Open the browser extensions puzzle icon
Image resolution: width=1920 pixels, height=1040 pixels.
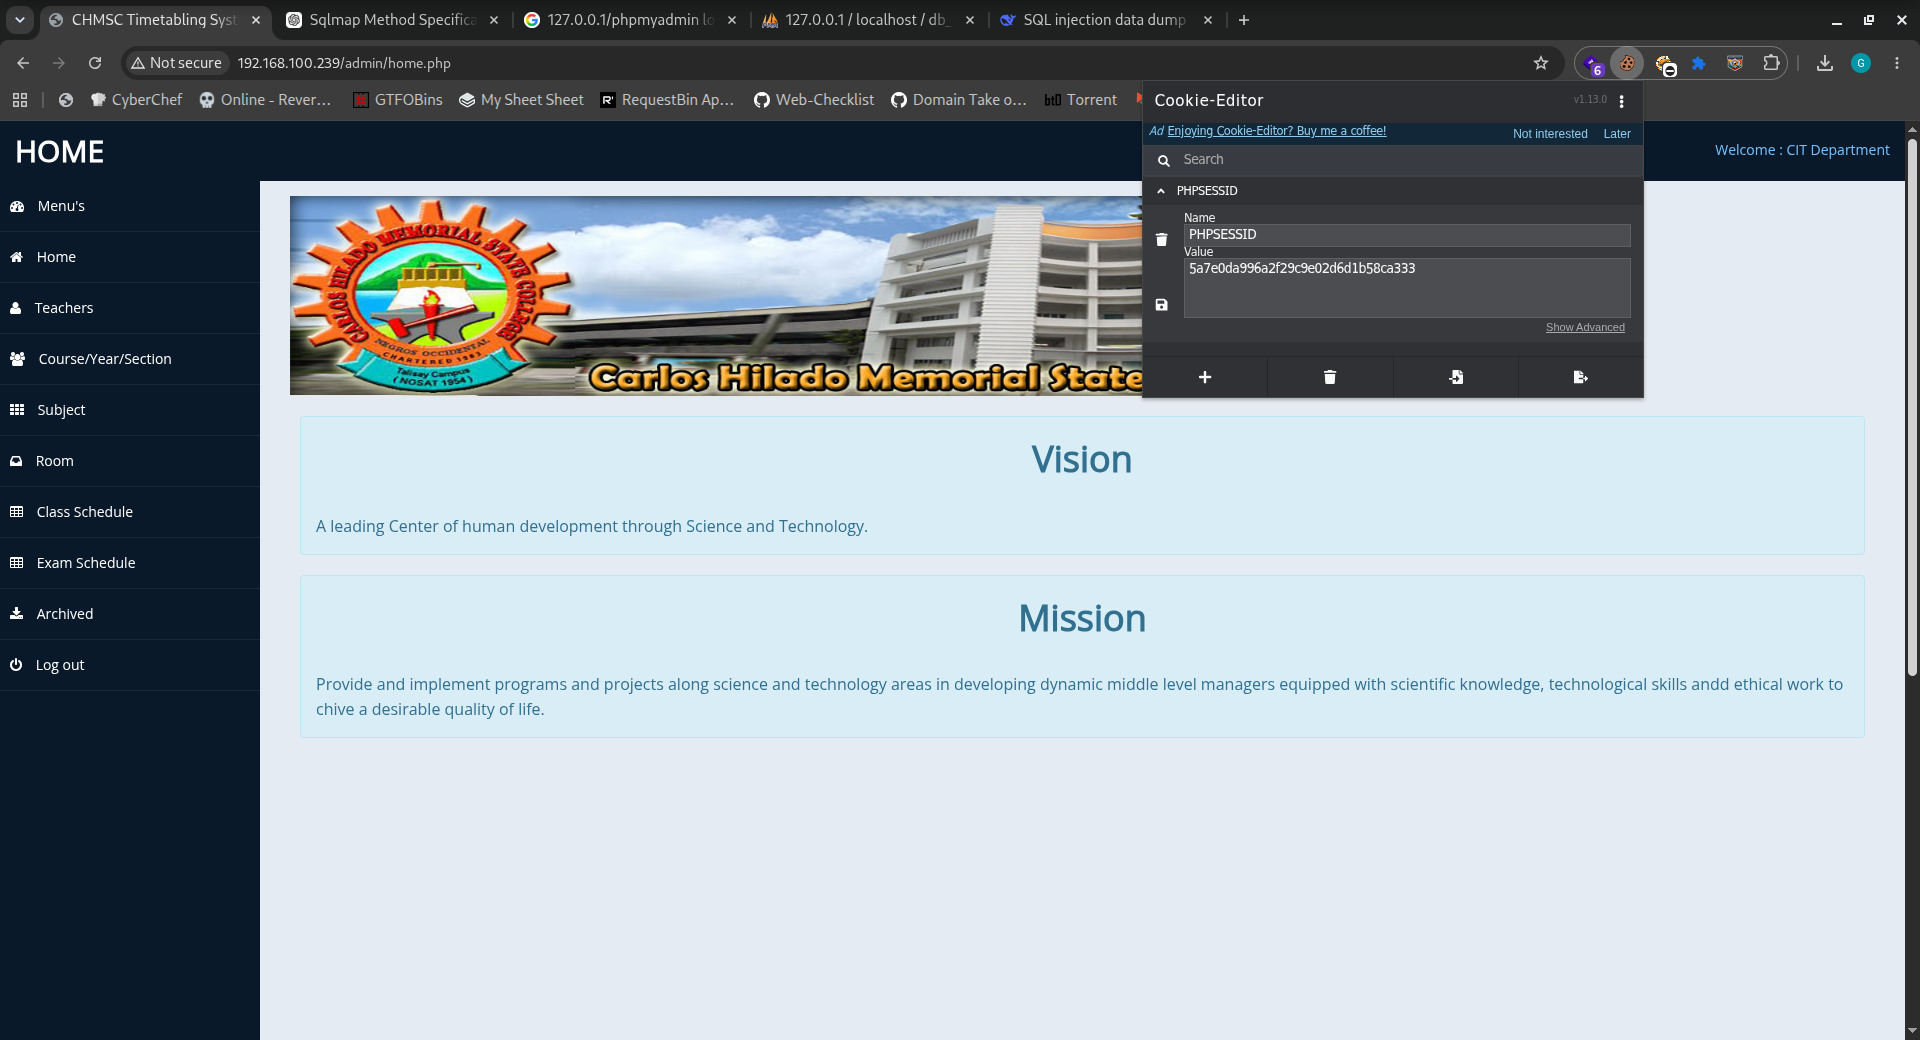[x=1771, y=63]
